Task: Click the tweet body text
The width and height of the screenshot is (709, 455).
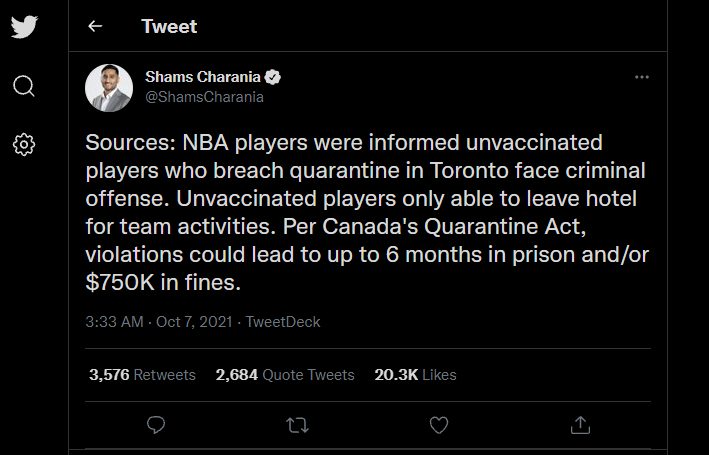Action: pos(366,213)
